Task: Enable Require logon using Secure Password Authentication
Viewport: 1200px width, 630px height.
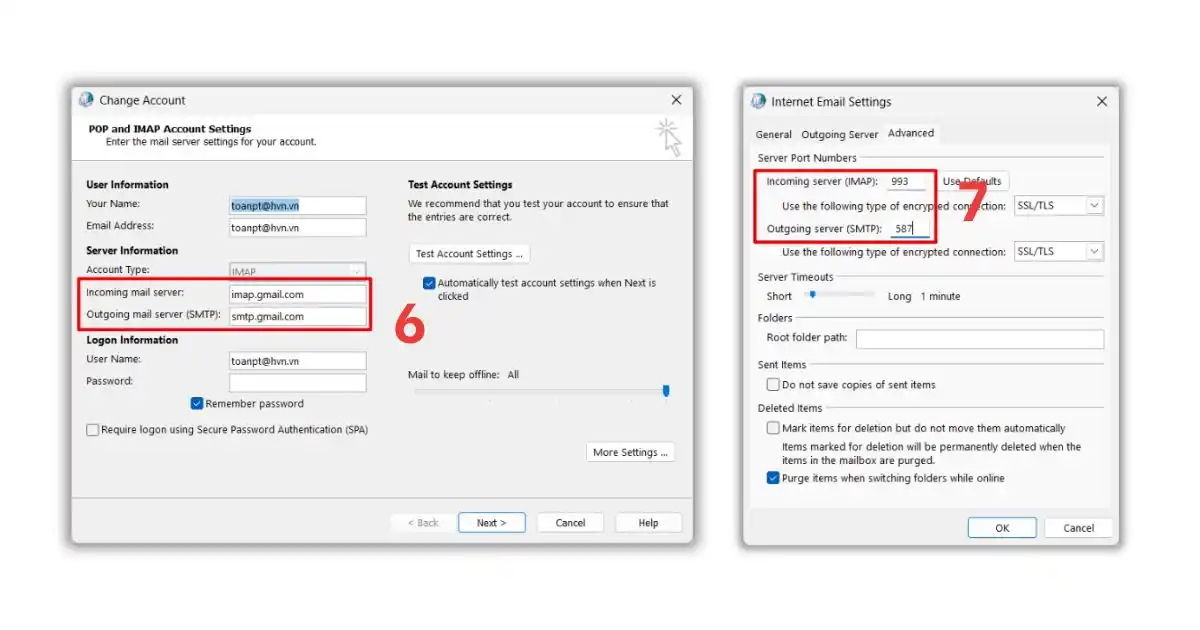Action: pos(93,430)
